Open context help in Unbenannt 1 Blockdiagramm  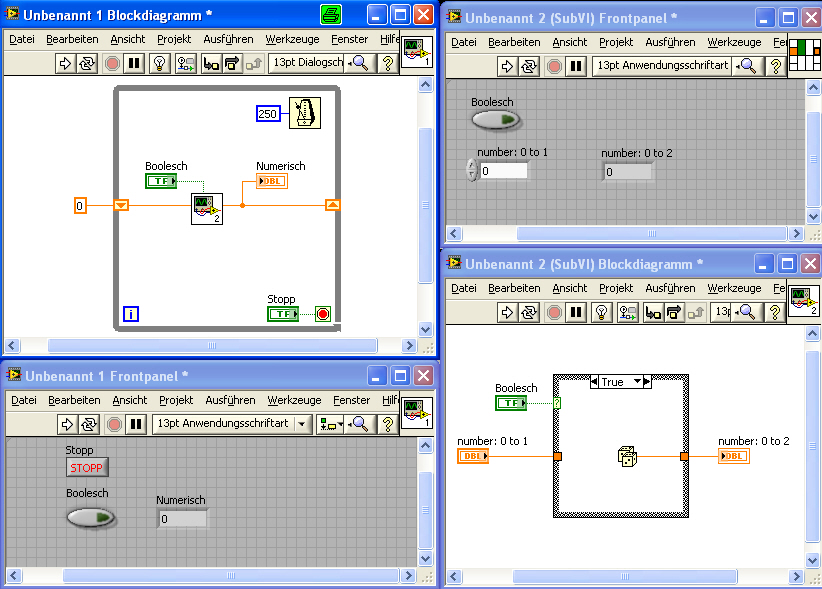(387, 63)
